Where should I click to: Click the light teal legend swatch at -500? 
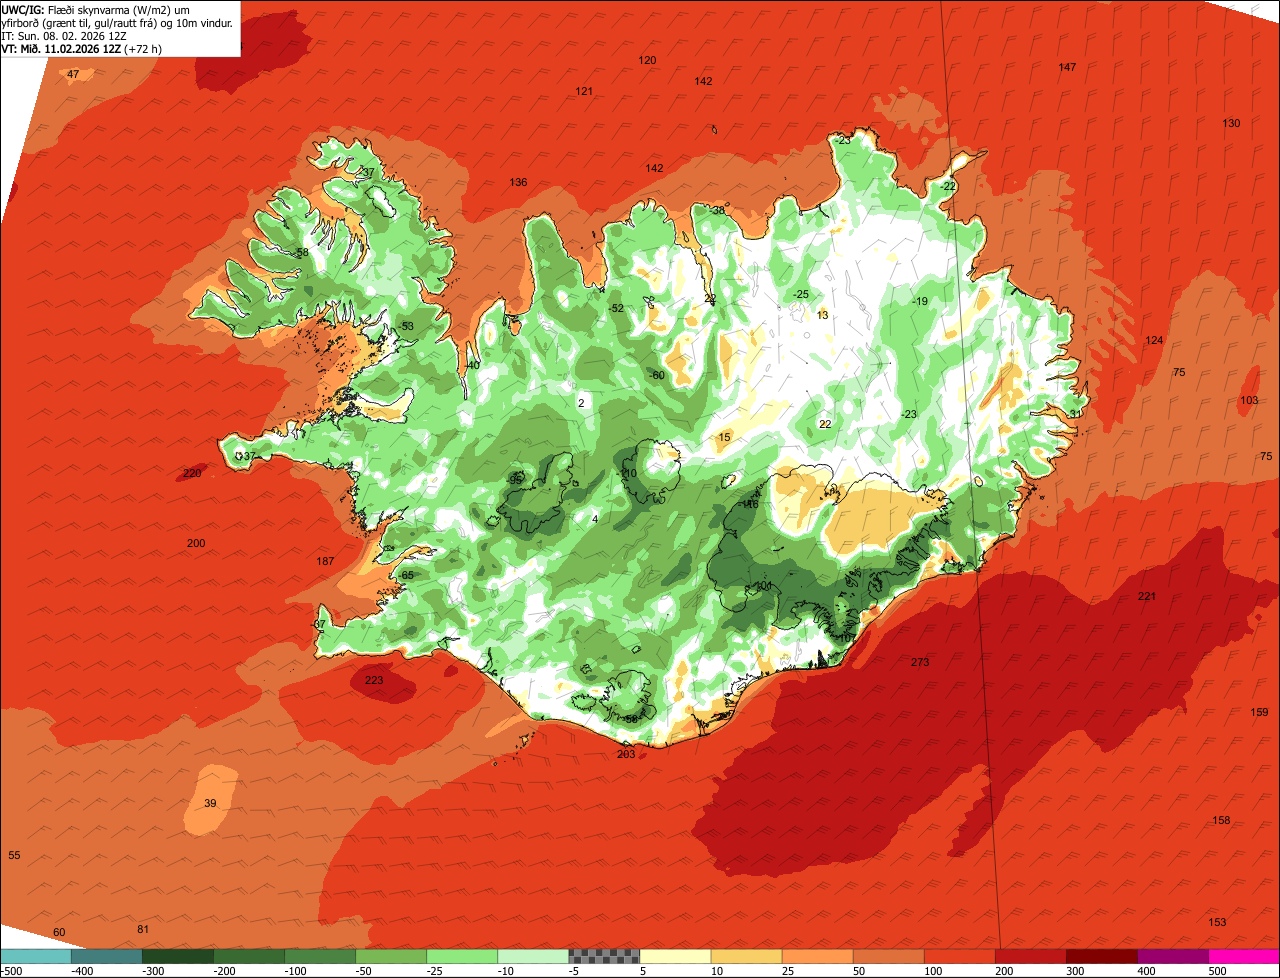pyautogui.click(x=35, y=956)
